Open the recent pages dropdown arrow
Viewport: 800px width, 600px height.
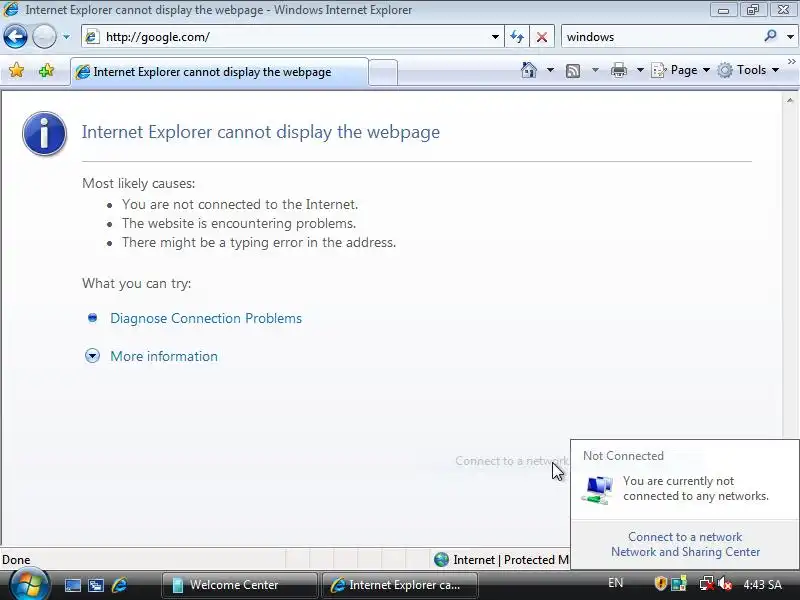(x=66, y=37)
